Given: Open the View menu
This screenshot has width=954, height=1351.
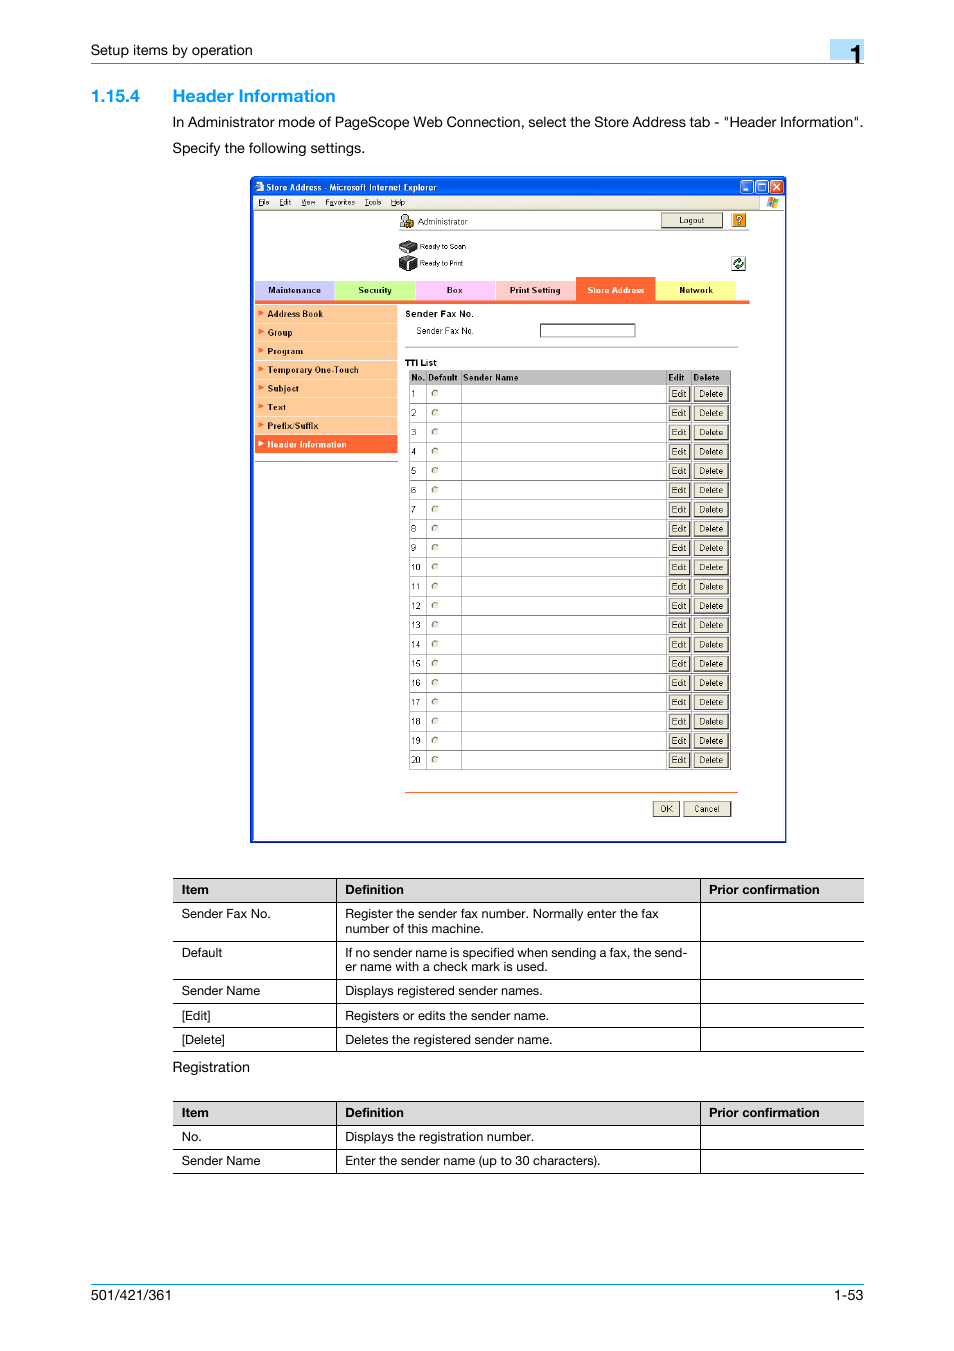Looking at the screenshot, I should coord(308,202).
